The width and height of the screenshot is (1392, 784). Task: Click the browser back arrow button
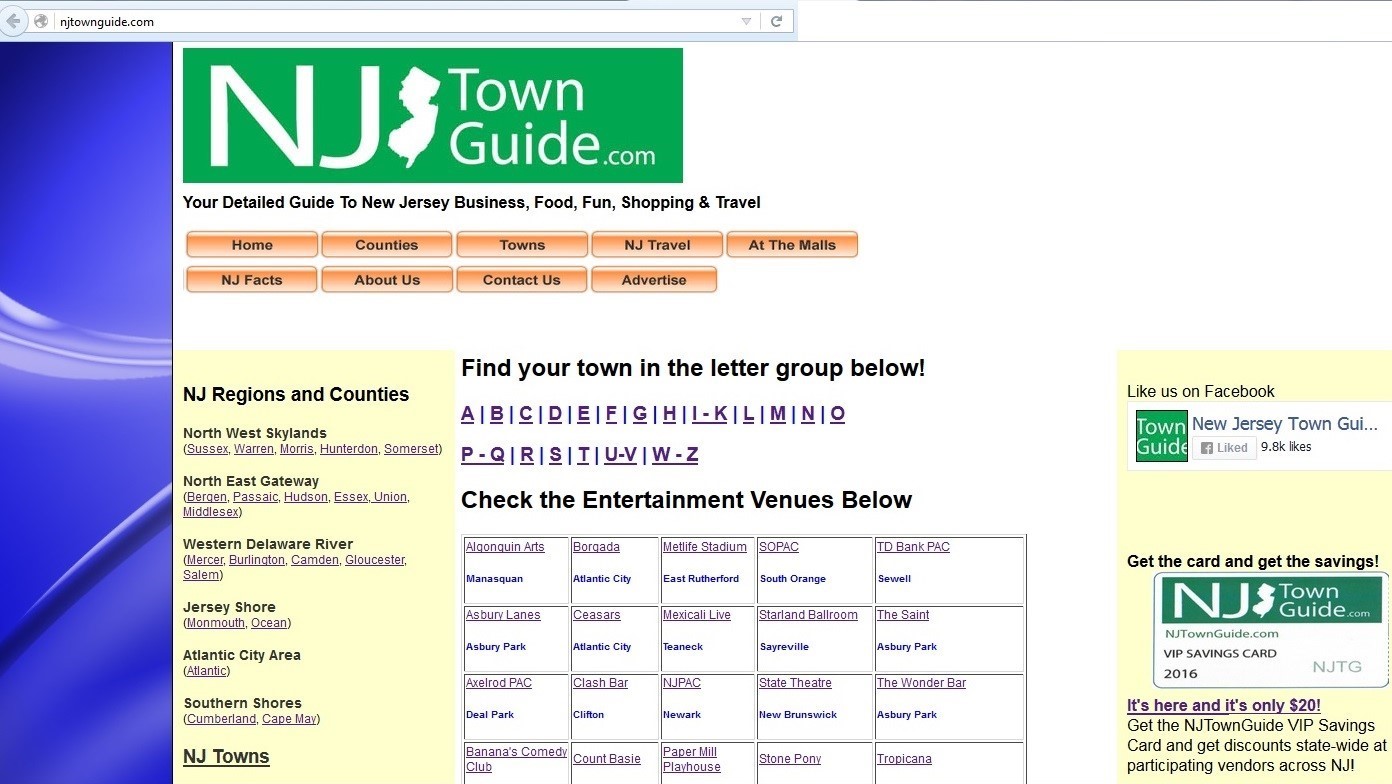coord(12,21)
